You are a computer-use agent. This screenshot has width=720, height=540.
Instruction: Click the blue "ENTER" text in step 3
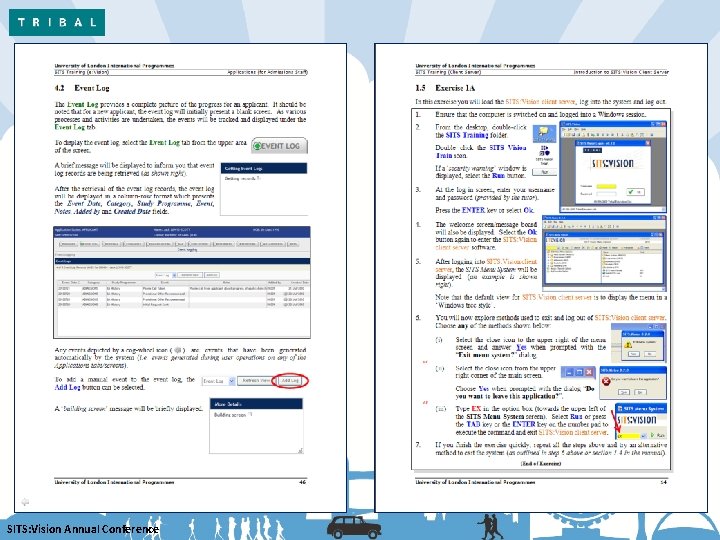pyautogui.click(x=473, y=210)
